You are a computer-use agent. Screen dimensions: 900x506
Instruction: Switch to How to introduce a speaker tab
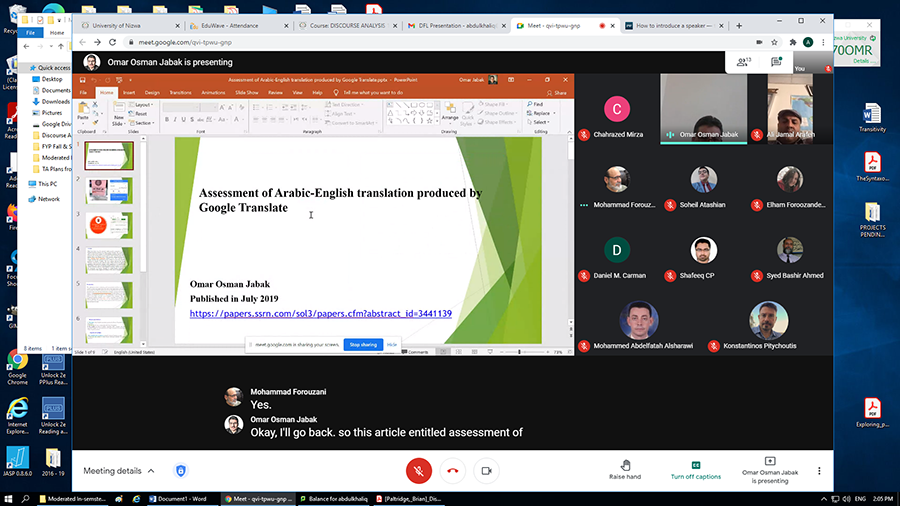click(x=674, y=26)
